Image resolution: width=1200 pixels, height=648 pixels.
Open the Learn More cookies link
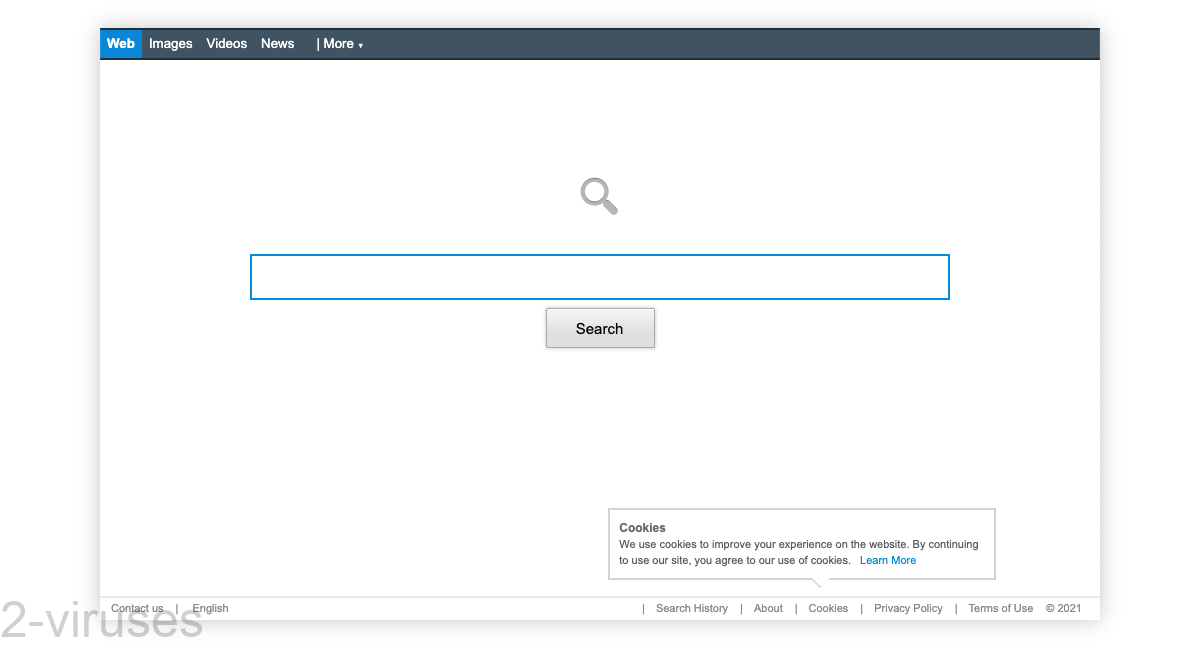click(x=888, y=560)
